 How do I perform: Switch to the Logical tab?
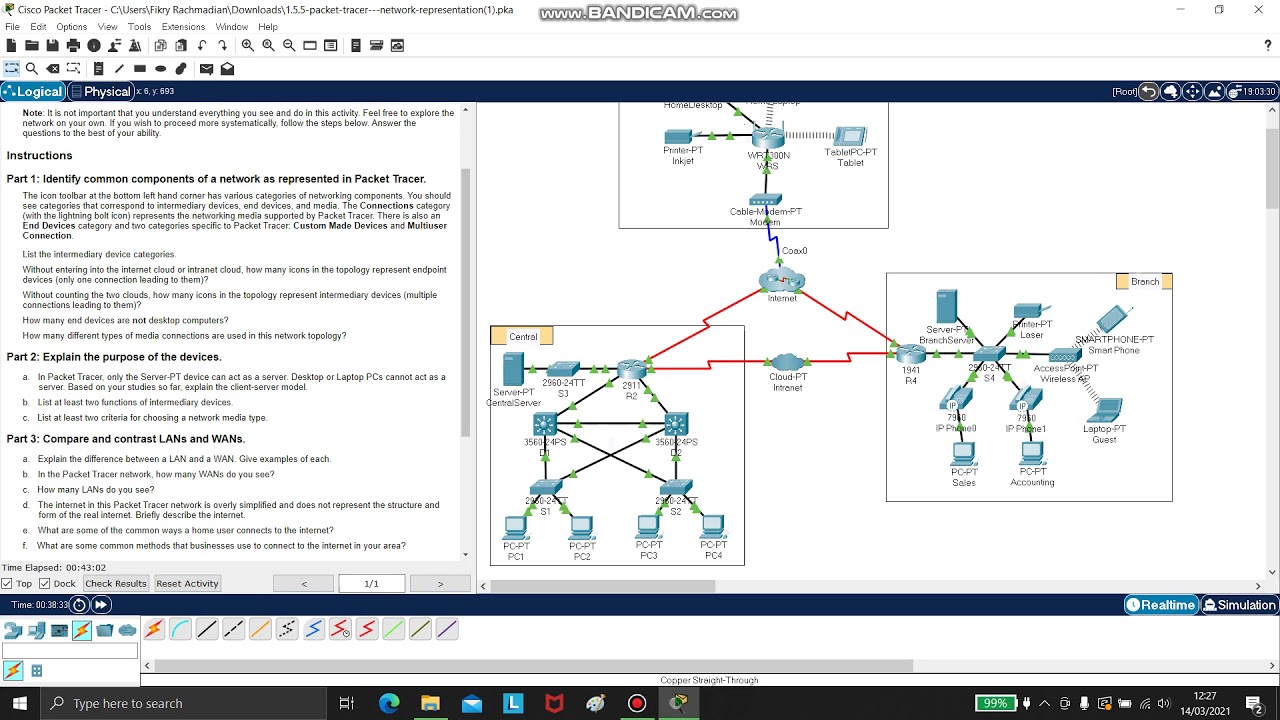[x=33, y=92]
